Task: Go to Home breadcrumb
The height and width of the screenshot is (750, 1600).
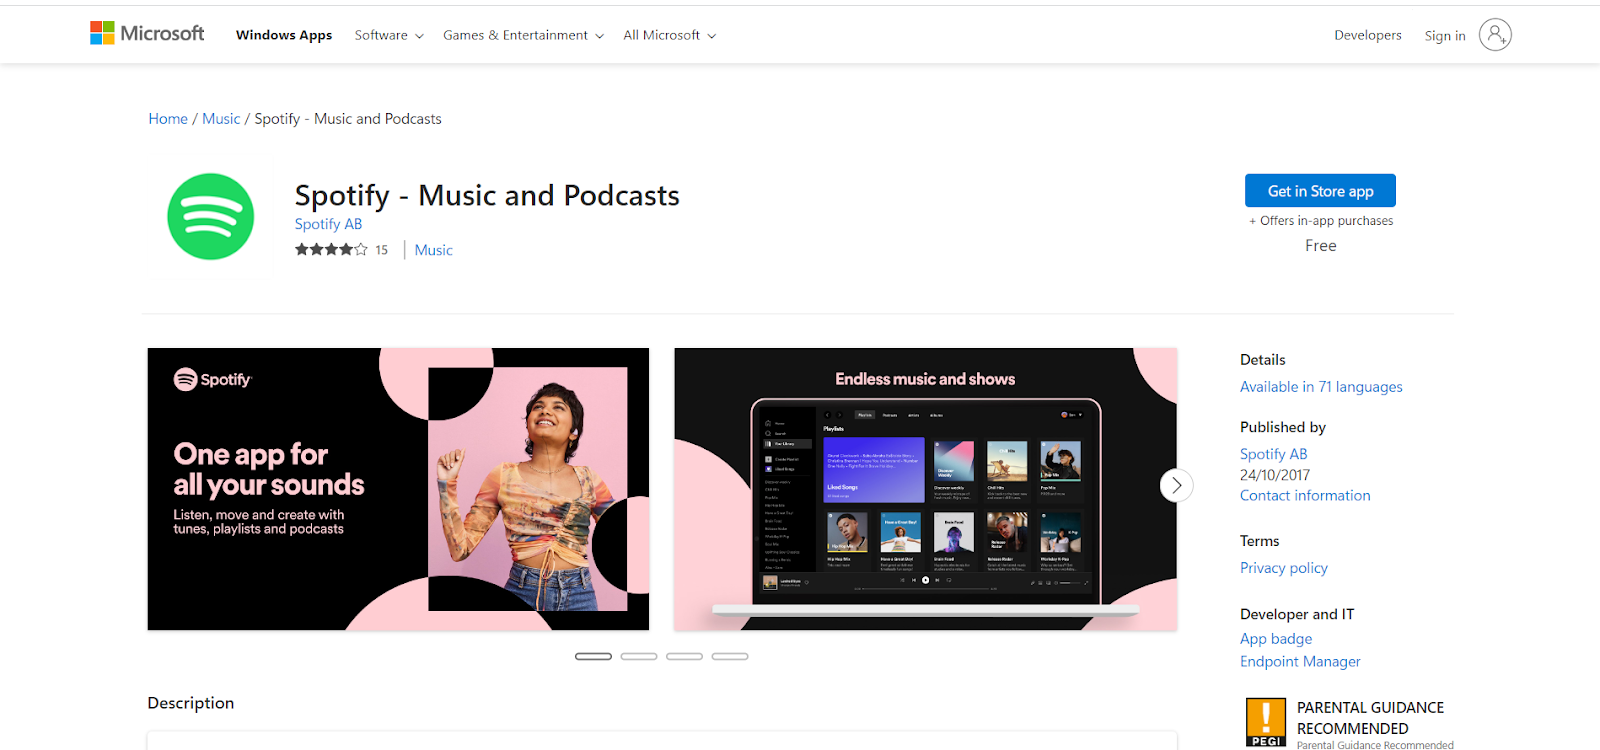Action: pos(168,119)
